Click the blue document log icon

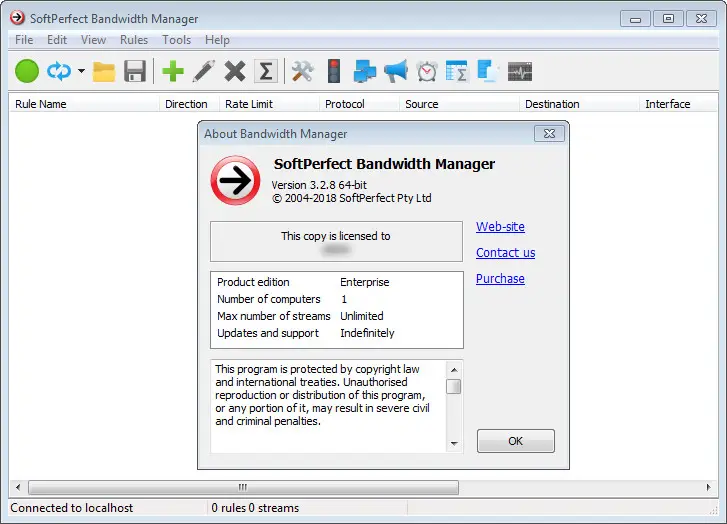tap(488, 71)
